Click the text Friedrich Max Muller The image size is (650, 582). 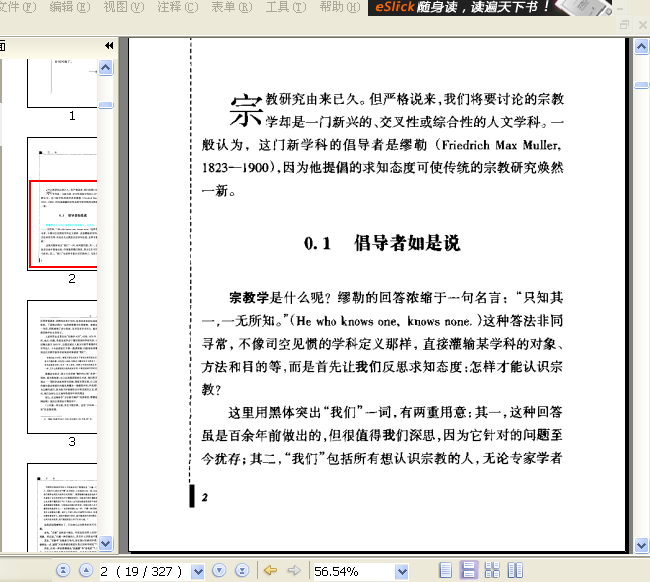tap(501, 146)
